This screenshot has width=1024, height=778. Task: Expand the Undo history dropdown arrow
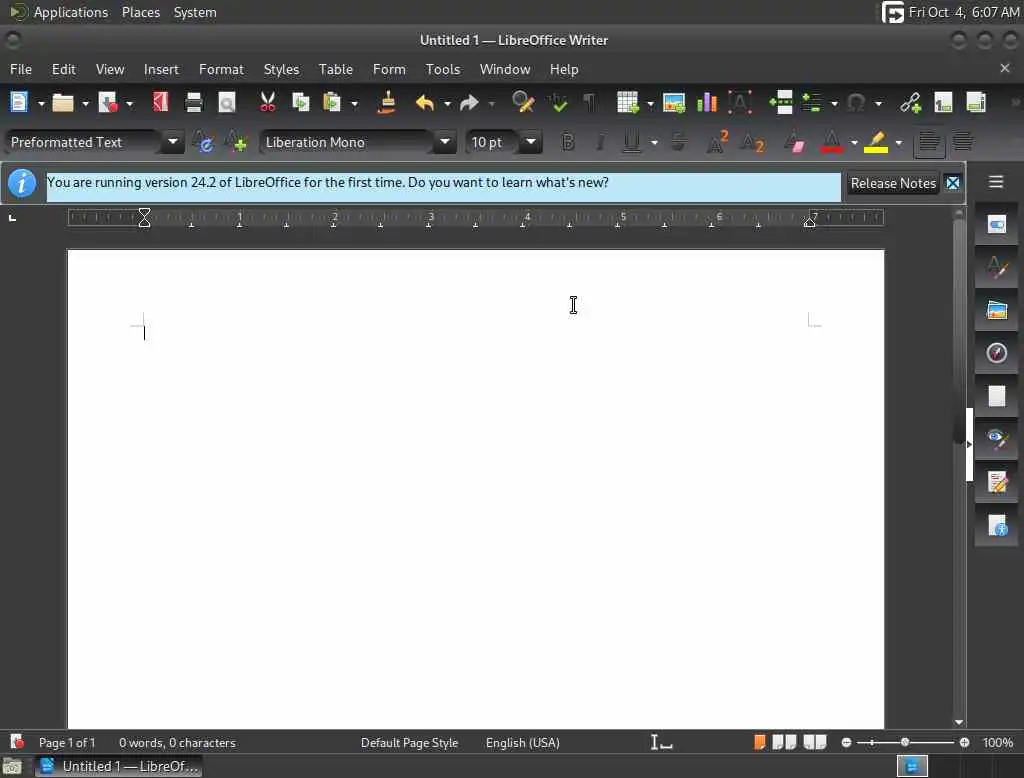click(x=447, y=103)
